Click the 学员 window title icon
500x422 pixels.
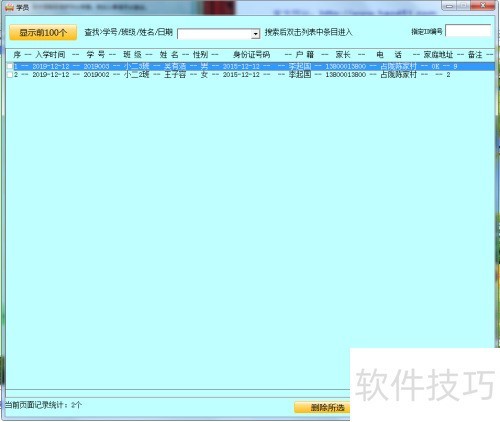[9, 7]
